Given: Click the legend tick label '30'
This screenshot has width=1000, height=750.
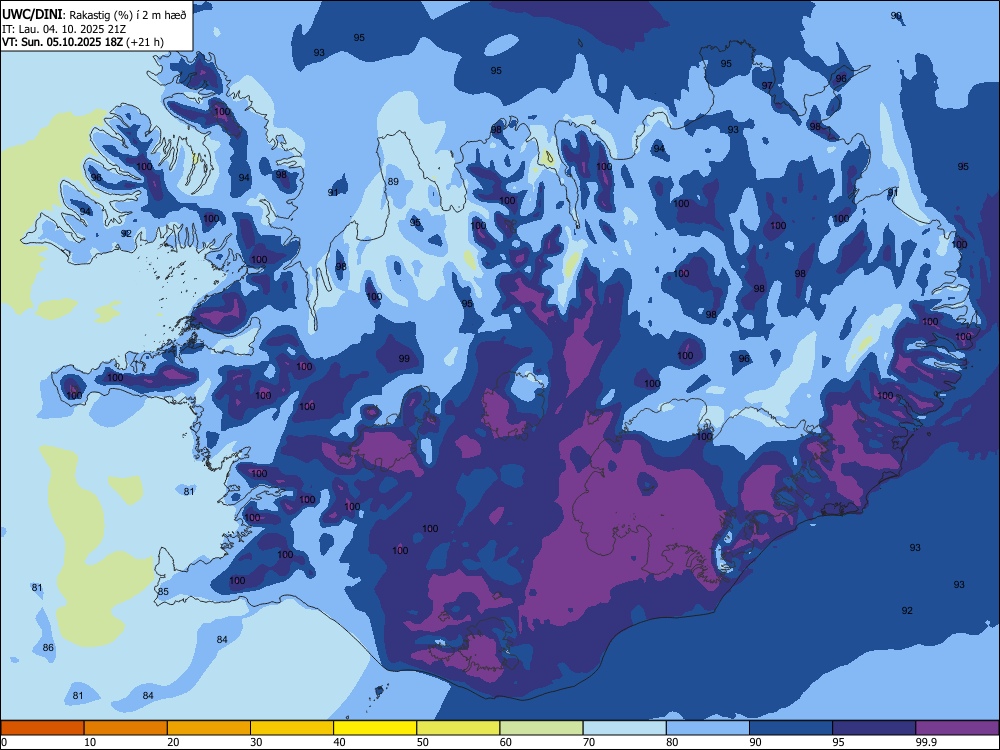Looking at the screenshot, I should click(x=256, y=742).
